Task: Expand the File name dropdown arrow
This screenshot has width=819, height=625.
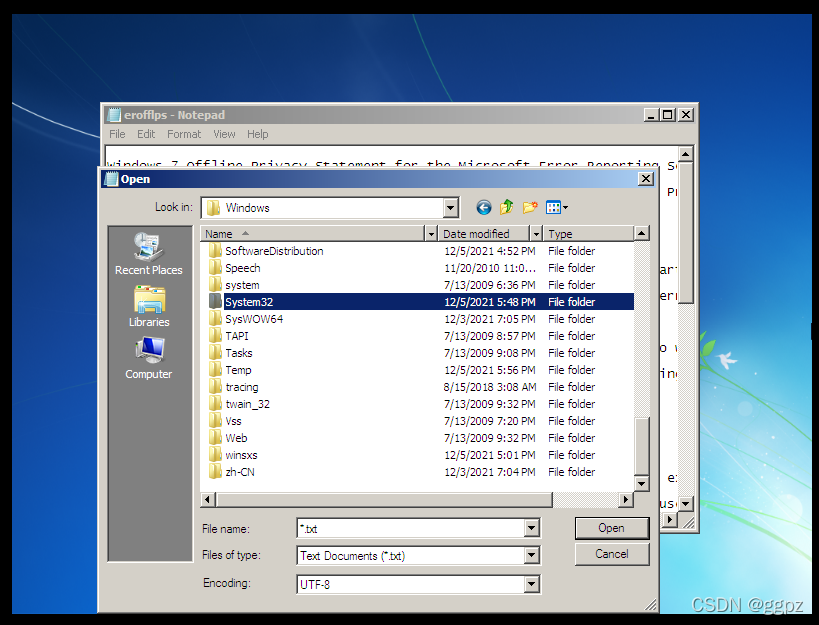Action: 532,528
